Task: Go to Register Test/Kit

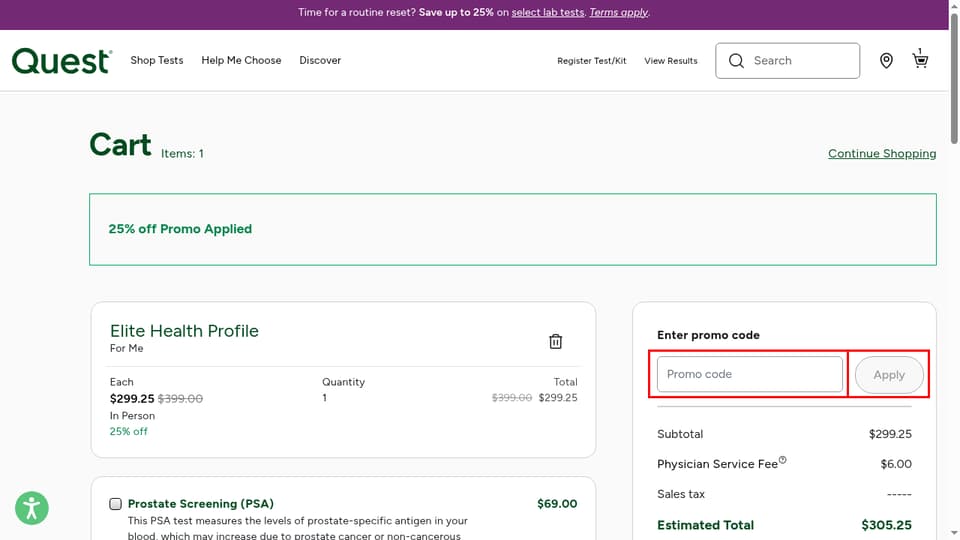Action: point(591,61)
